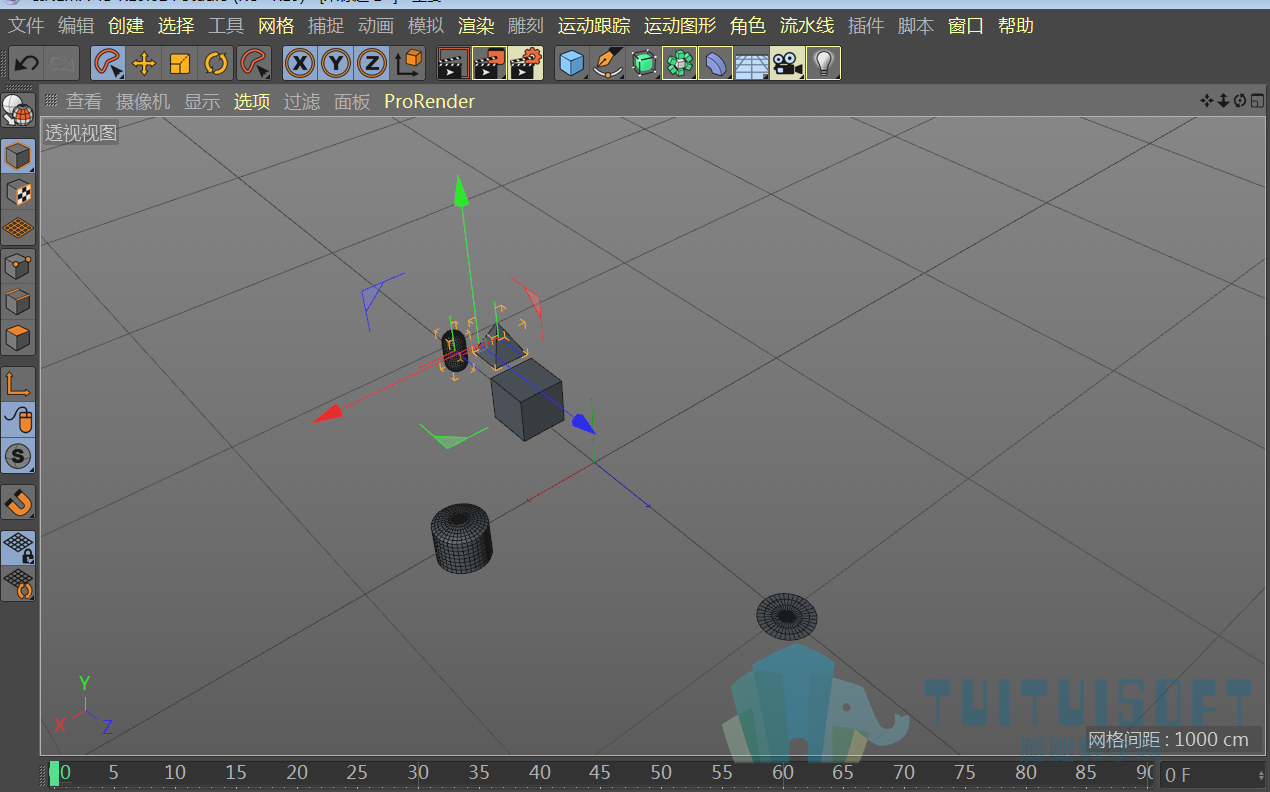This screenshot has width=1270, height=792.
Task: Switch to Polygons mode in sidebar
Action: (x=18, y=337)
